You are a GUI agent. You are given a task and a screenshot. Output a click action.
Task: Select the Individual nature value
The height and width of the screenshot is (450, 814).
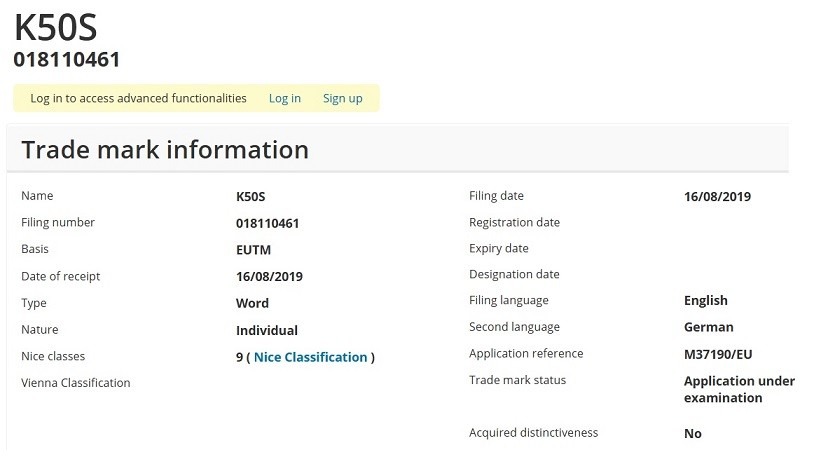[x=266, y=330]
